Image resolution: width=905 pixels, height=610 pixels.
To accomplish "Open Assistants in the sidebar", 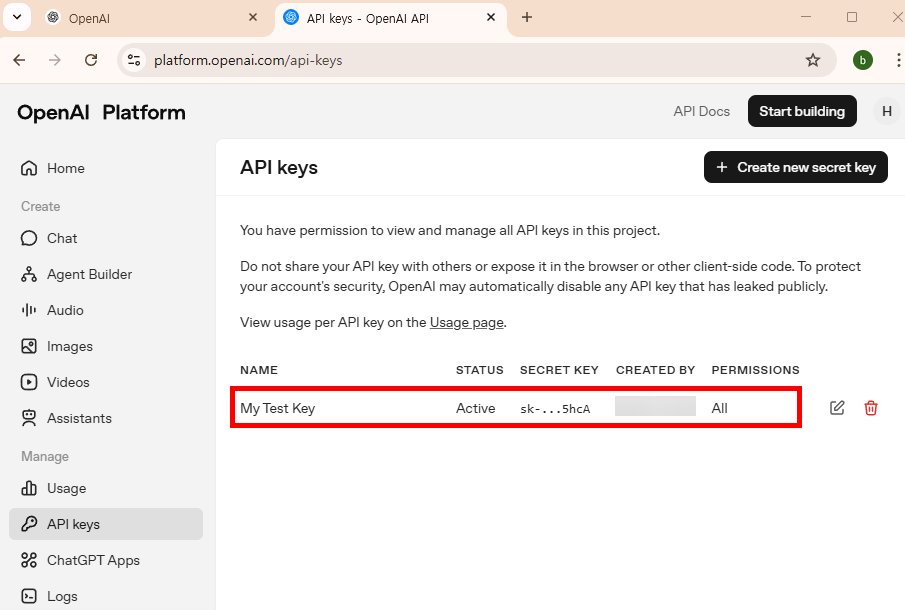I will click(106, 418).
